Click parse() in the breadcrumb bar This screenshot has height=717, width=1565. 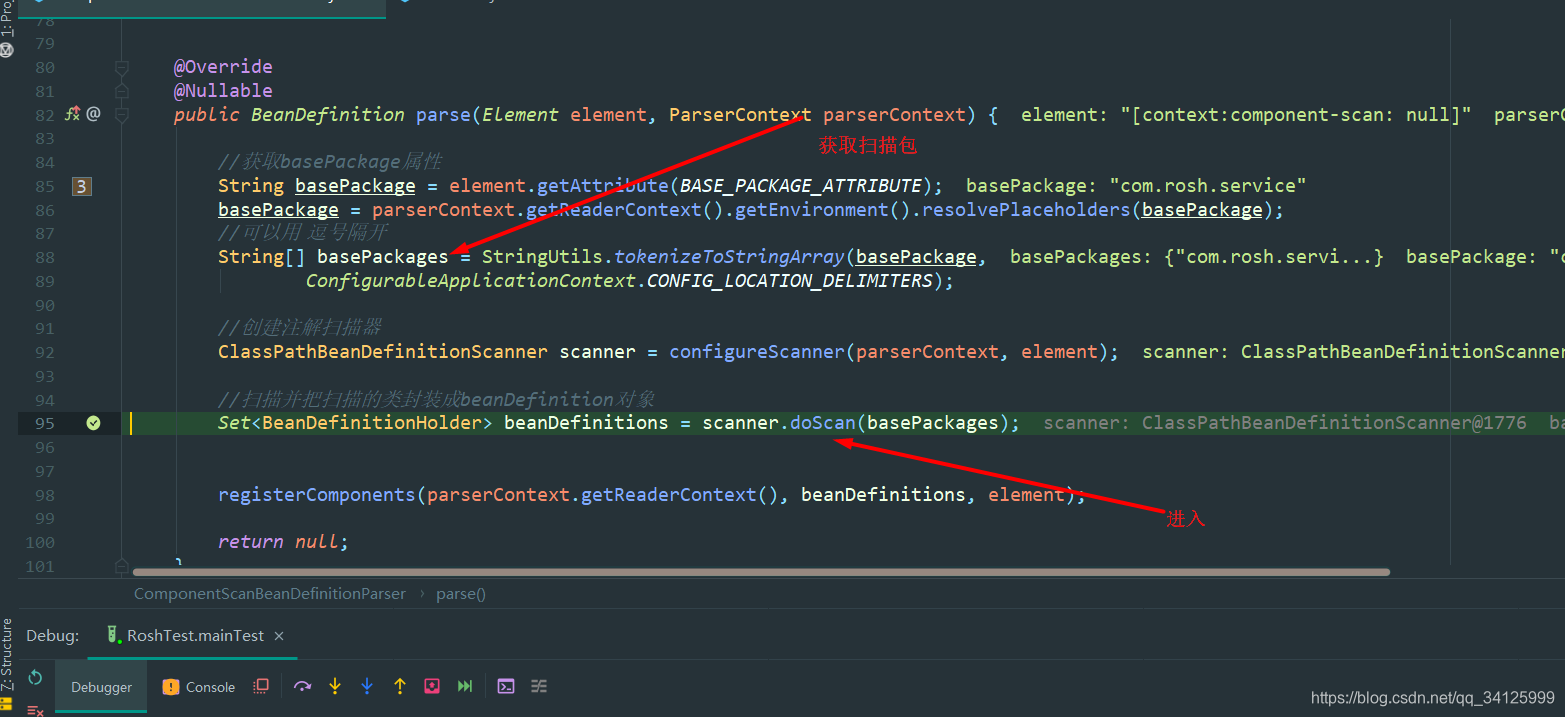pyautogui.click(x=461, y=593)
